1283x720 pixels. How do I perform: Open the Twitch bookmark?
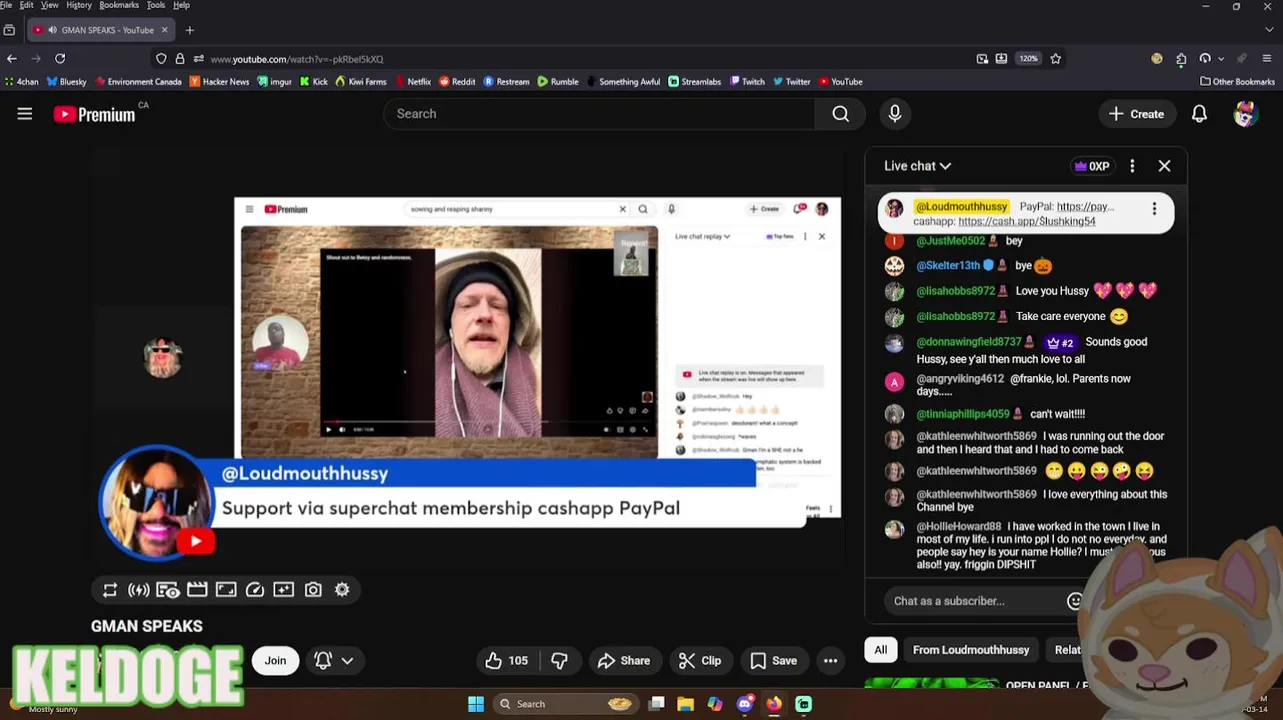(x=747, y=82)
